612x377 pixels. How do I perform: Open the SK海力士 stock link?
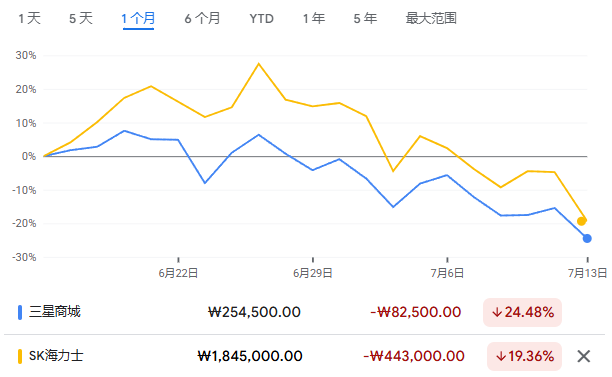[56, 356]
